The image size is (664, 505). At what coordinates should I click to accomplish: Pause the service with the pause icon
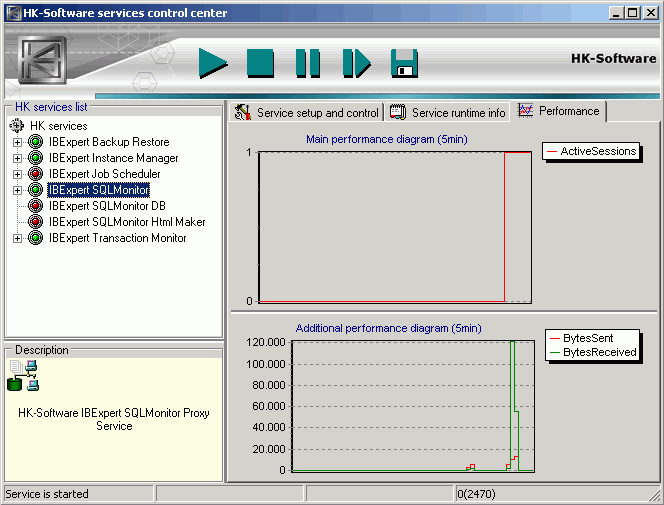pos(308,63)
